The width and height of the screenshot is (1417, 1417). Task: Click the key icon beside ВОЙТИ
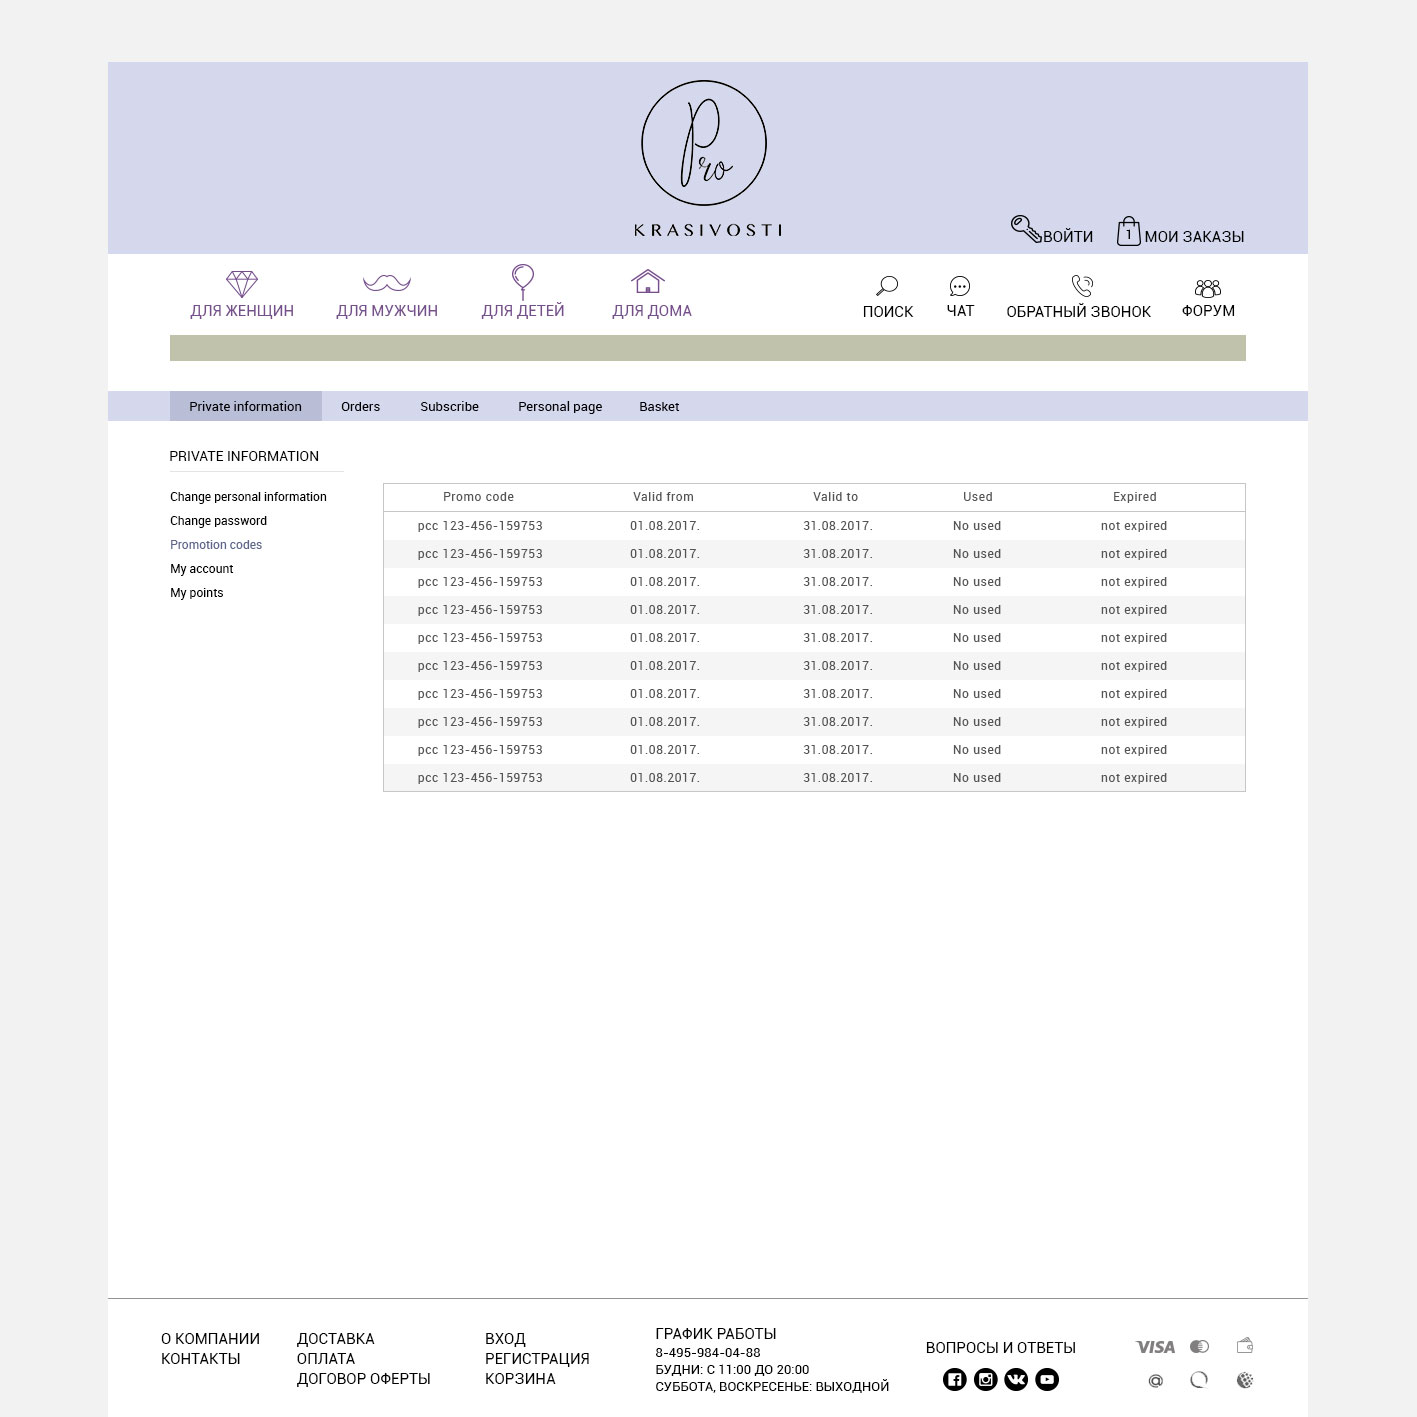(x=1025, y=229)
